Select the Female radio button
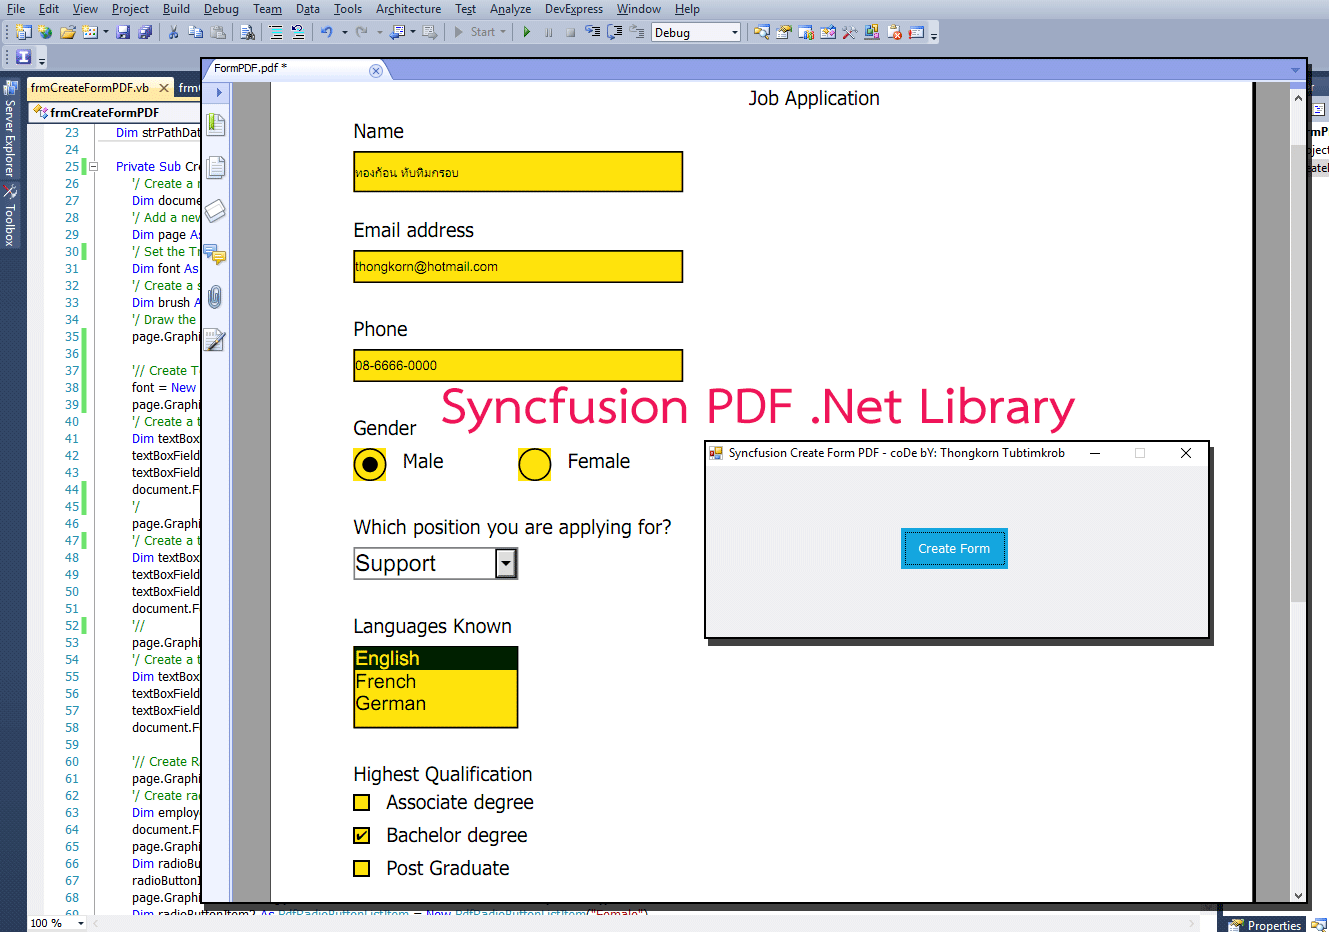 tap(535, 464)
